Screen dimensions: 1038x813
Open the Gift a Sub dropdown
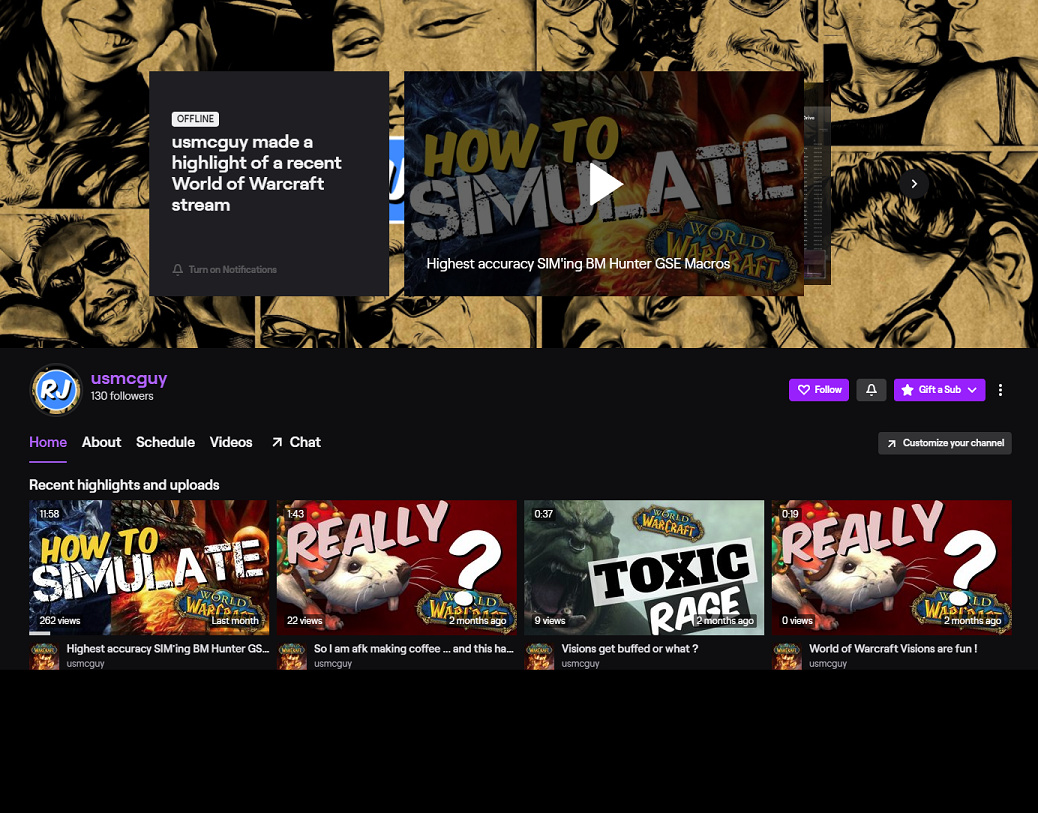click(x=939, y=390)
